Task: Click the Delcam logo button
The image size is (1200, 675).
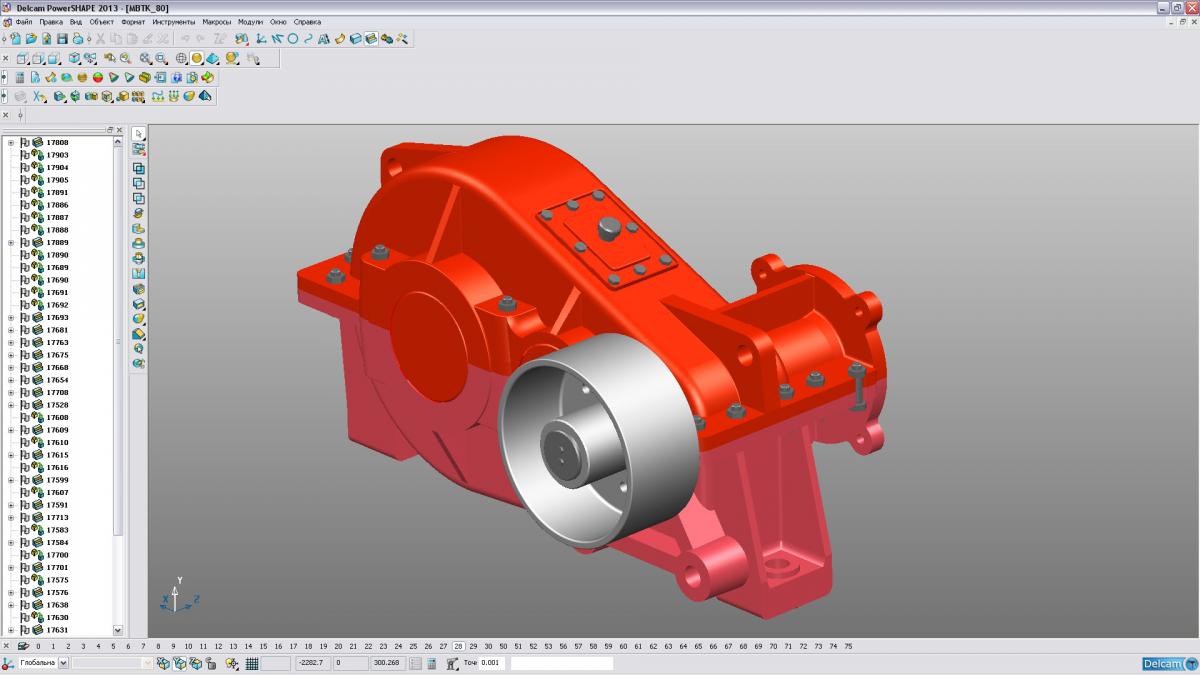Action: pos(1170,663)
